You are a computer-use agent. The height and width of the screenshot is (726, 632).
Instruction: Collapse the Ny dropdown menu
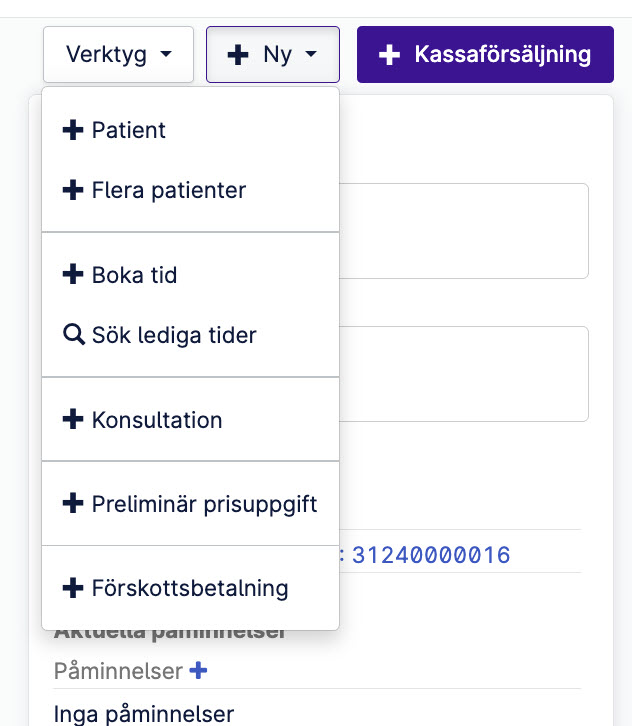pyautogui.click(x=273, y=54)
